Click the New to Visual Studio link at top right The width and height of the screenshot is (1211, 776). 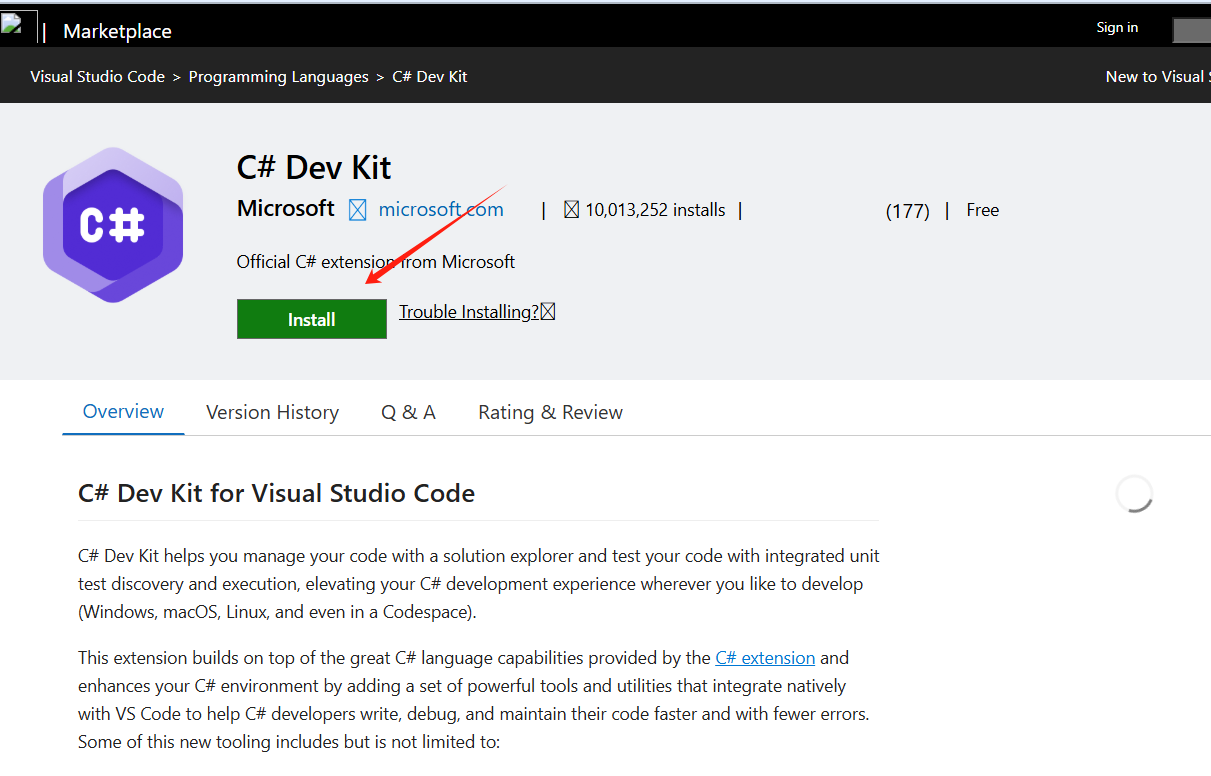(1158, 77)
